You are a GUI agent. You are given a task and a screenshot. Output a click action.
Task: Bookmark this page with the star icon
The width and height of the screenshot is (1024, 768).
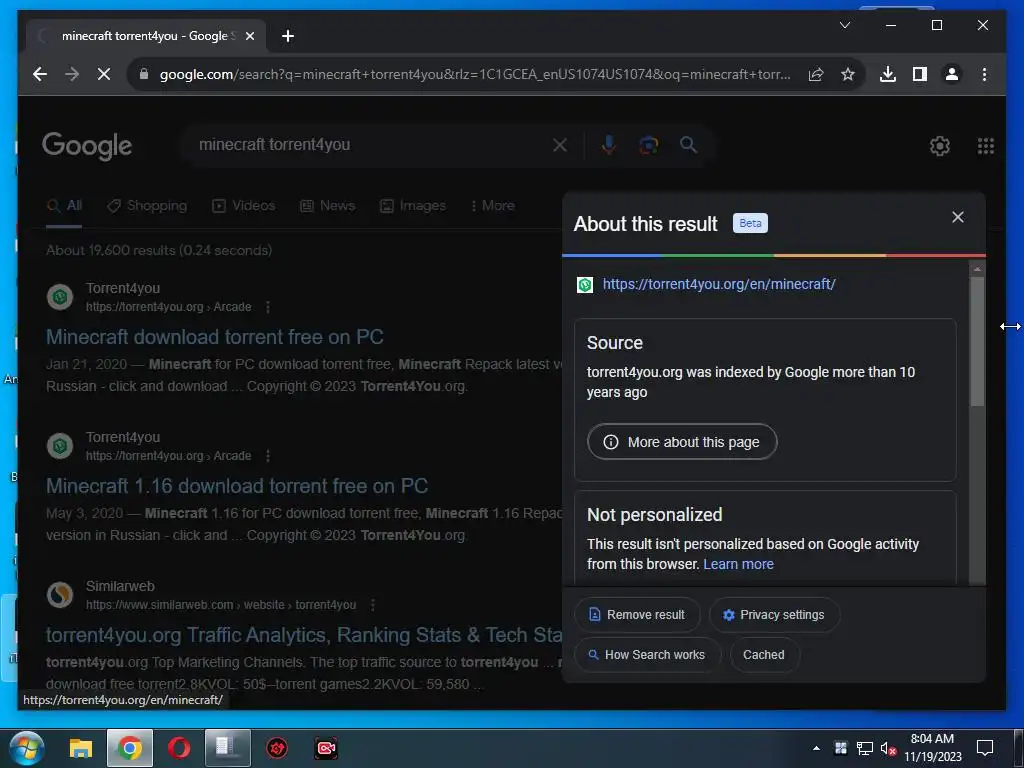tap(848, 74)
